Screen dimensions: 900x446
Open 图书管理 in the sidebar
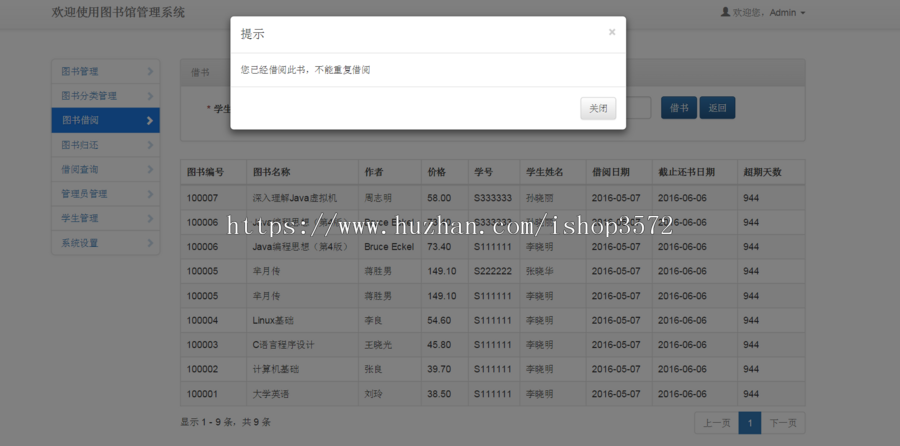(x=106, y=71)
